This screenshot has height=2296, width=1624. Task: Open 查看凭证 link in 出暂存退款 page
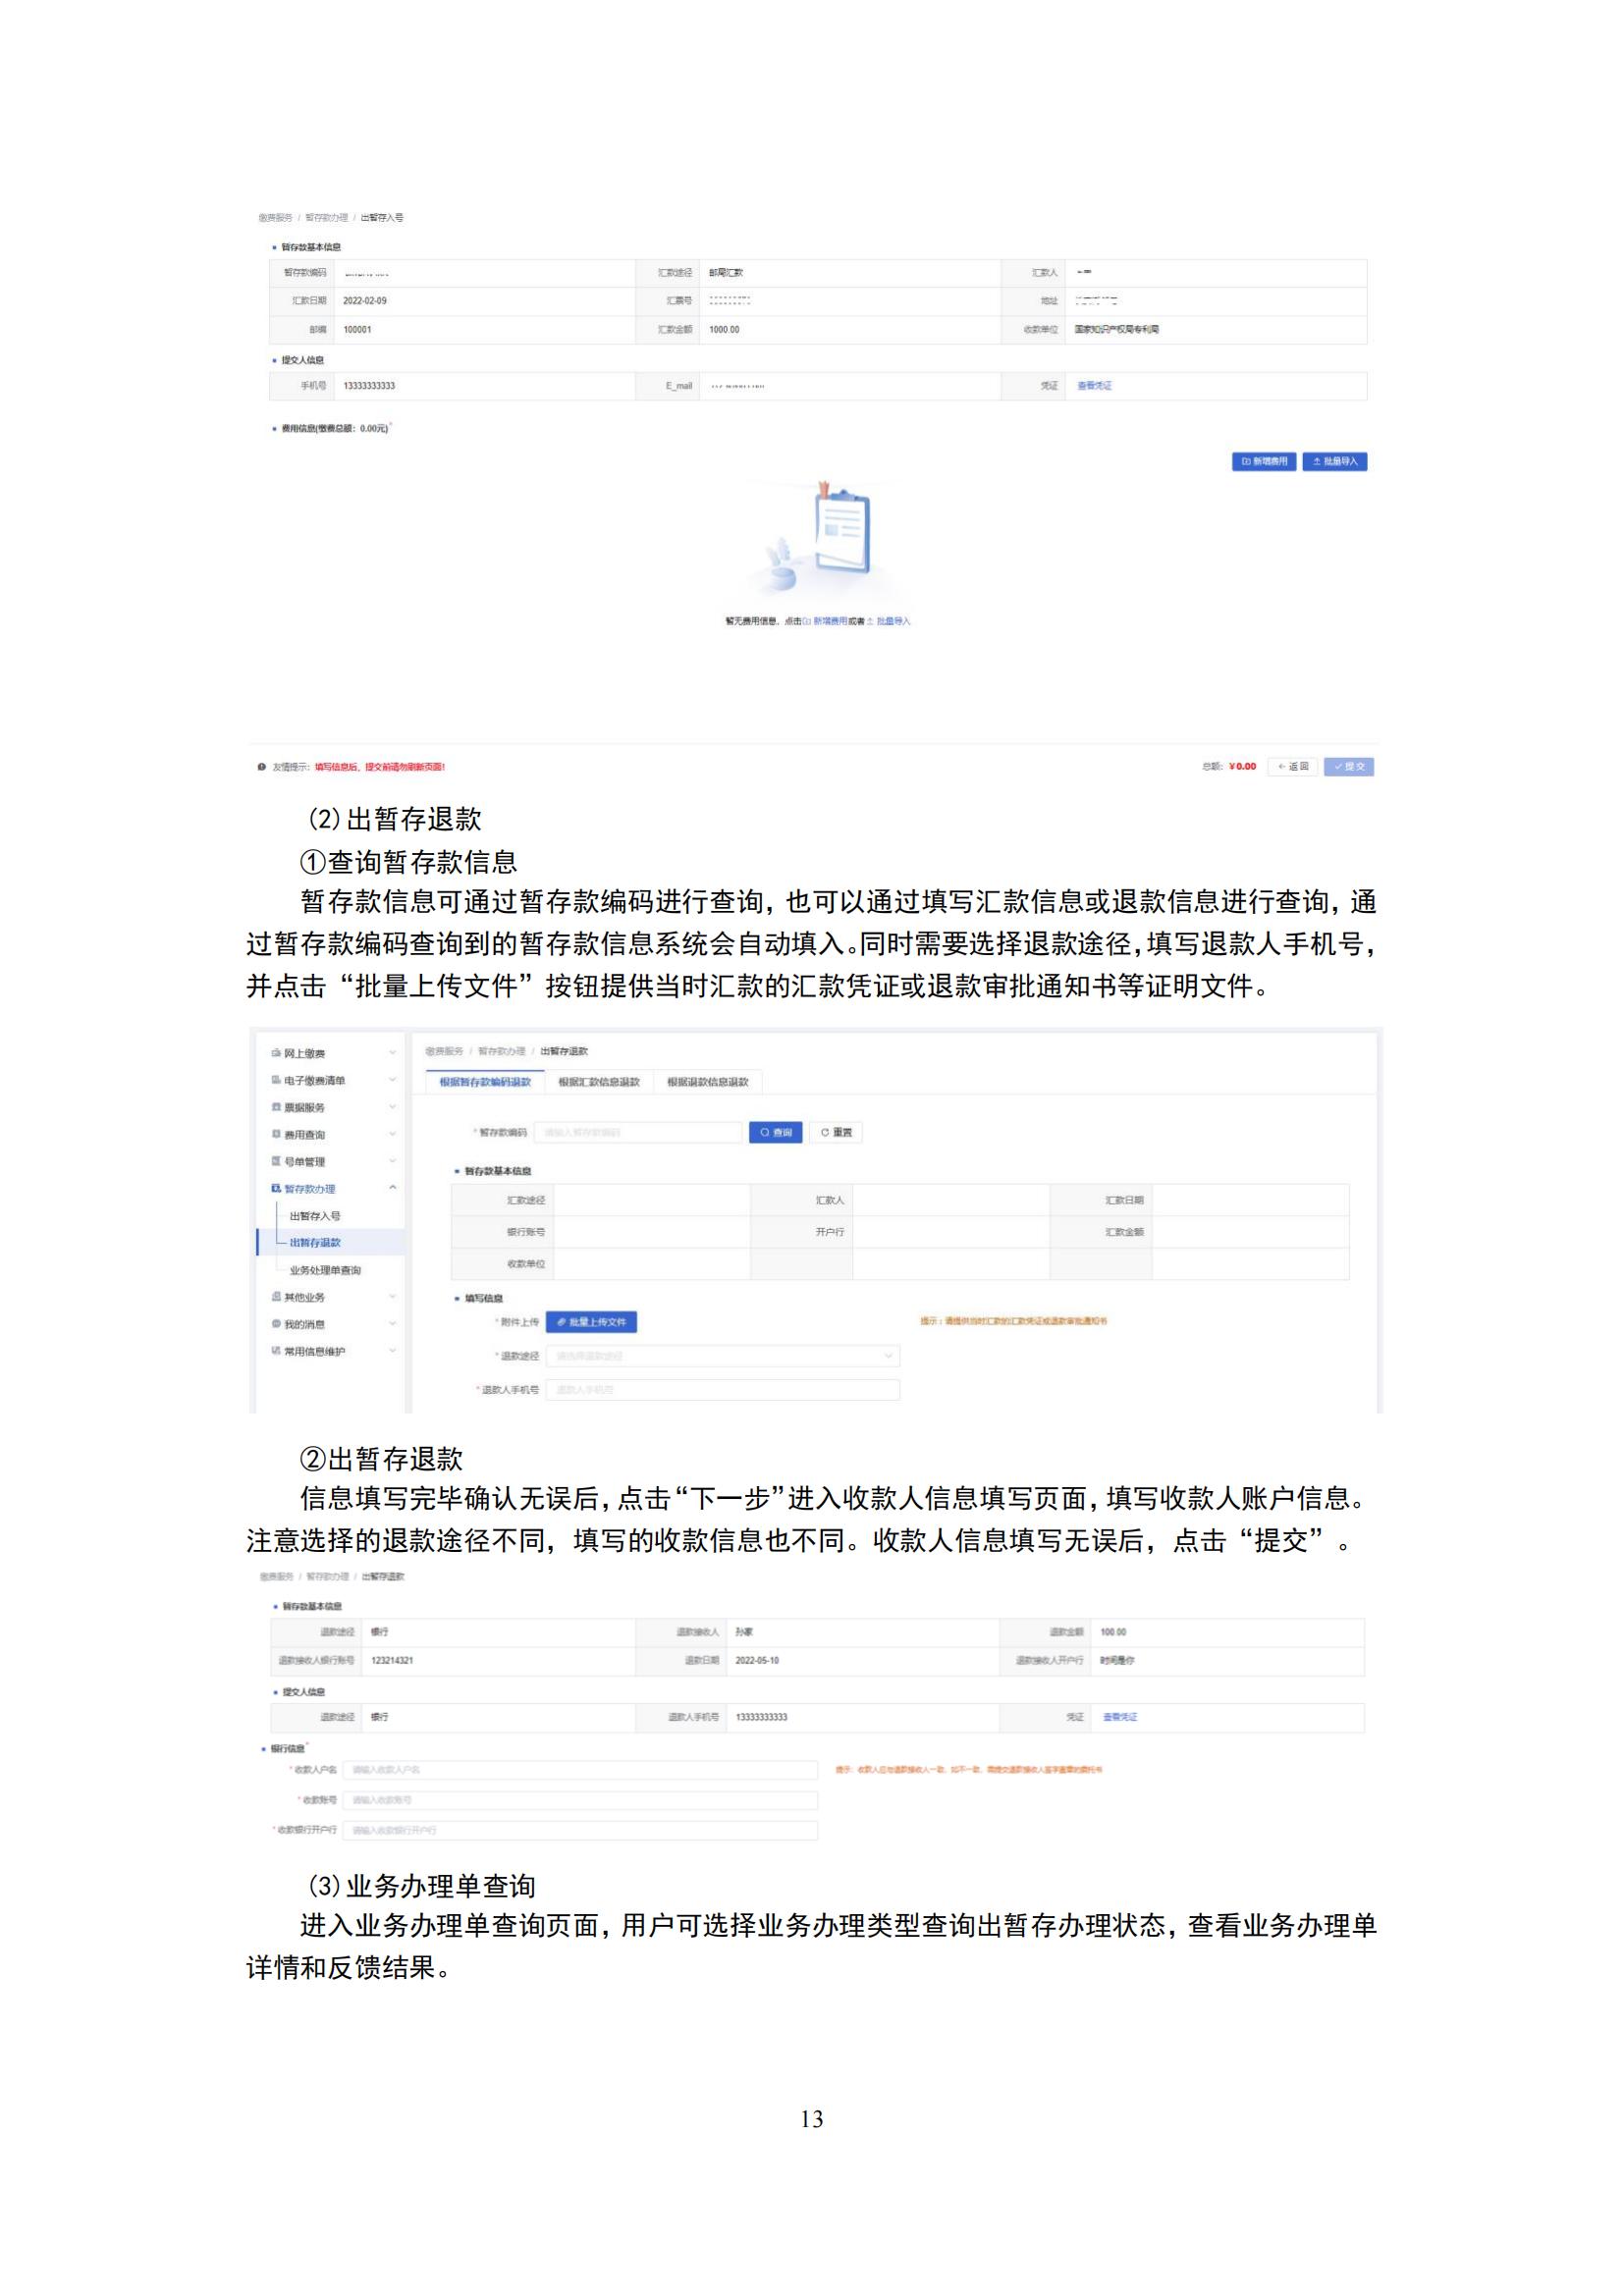click(x=1120, y=1717)
